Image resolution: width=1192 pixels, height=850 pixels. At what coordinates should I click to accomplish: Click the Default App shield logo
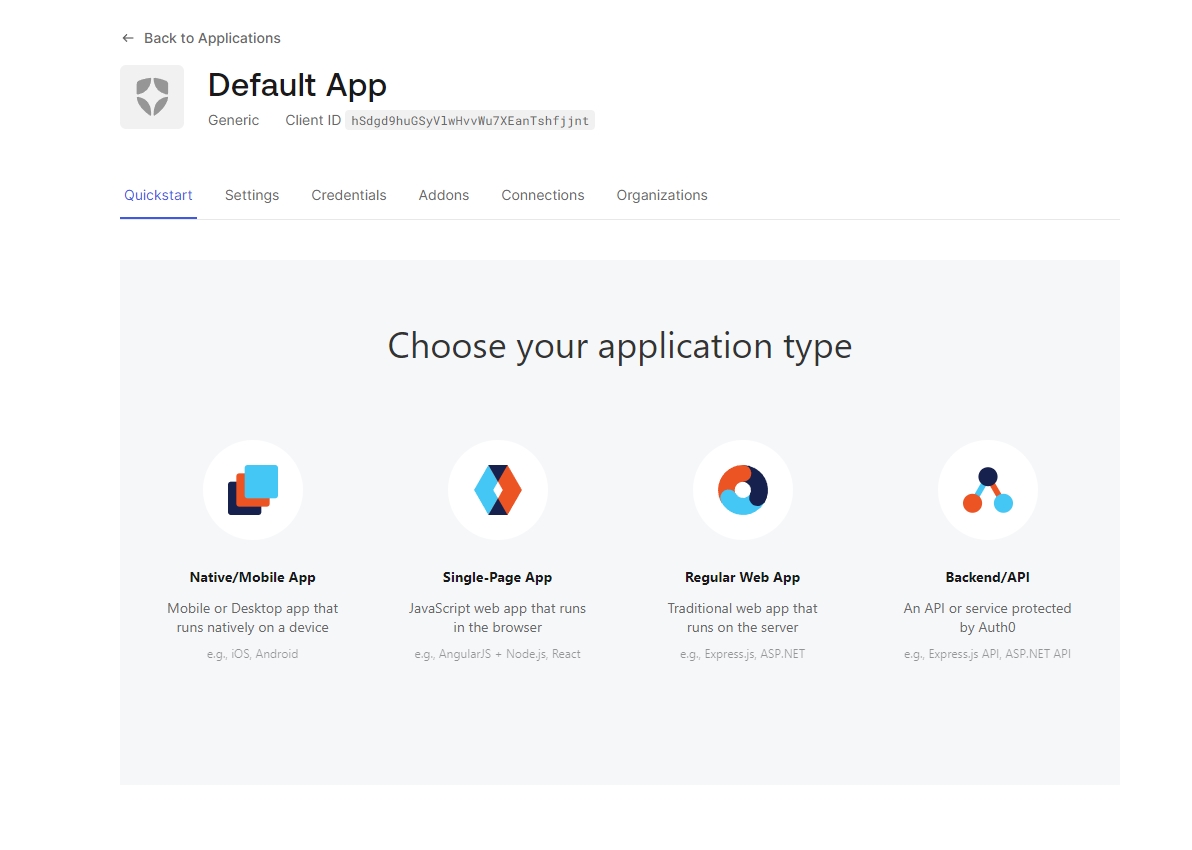pos(152,96)
